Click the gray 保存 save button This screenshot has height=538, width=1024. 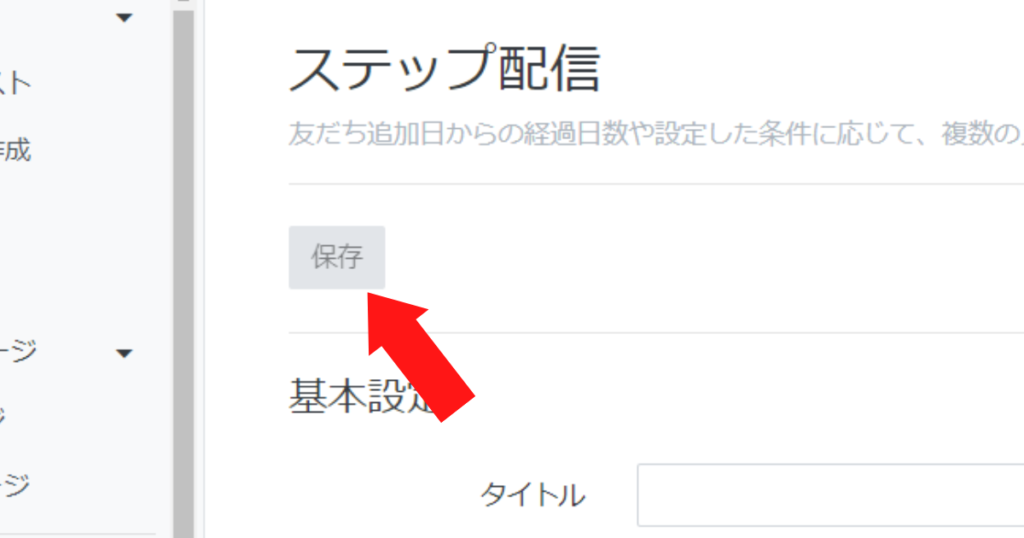(337, 257)
